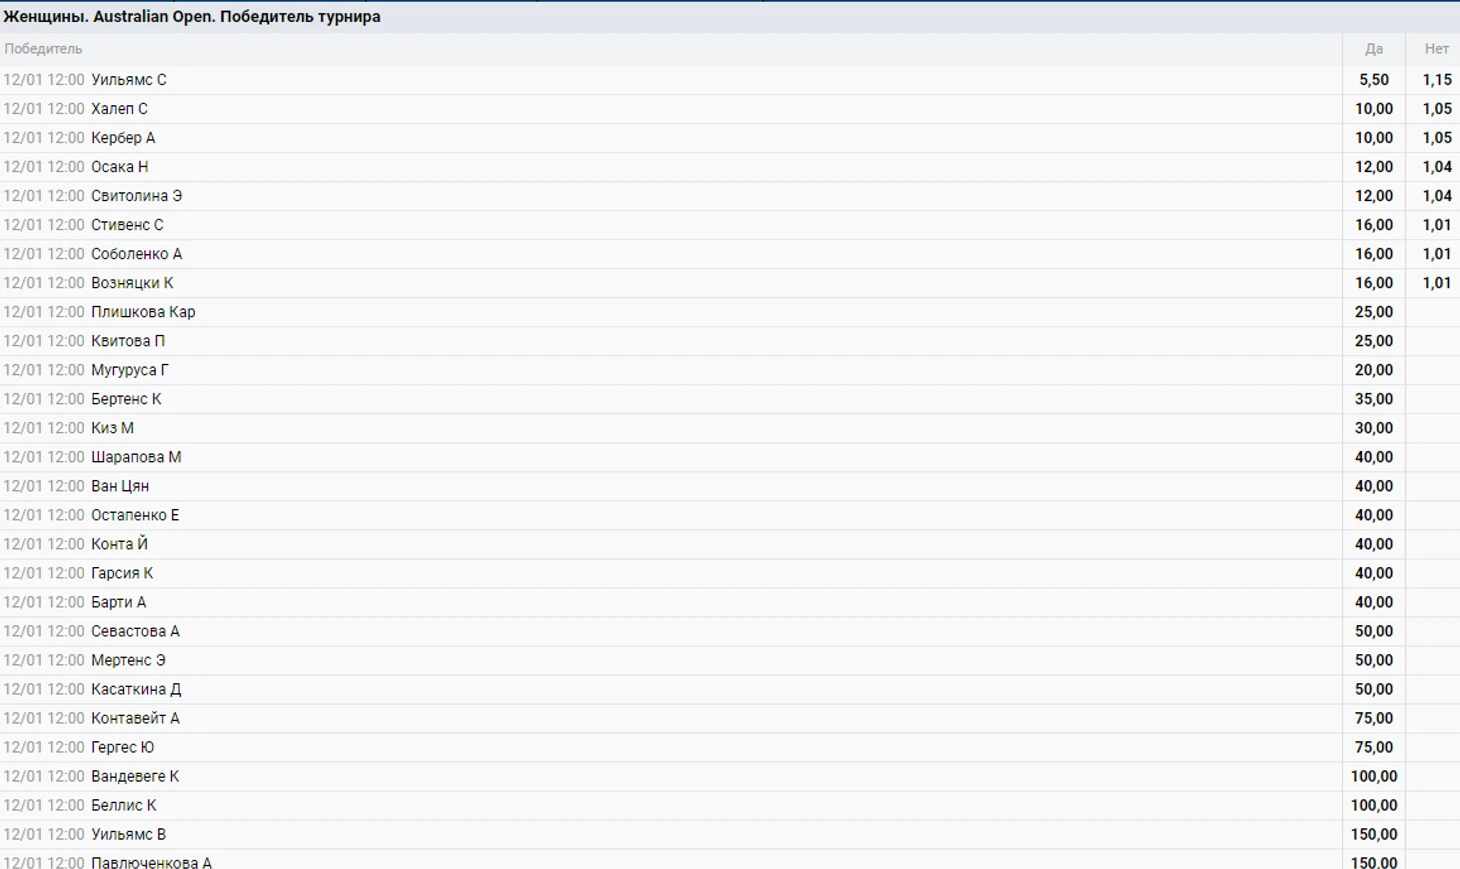Select Конта Й in the winner list
Viewport: 1460px width, 869px height.
[119, 544]
